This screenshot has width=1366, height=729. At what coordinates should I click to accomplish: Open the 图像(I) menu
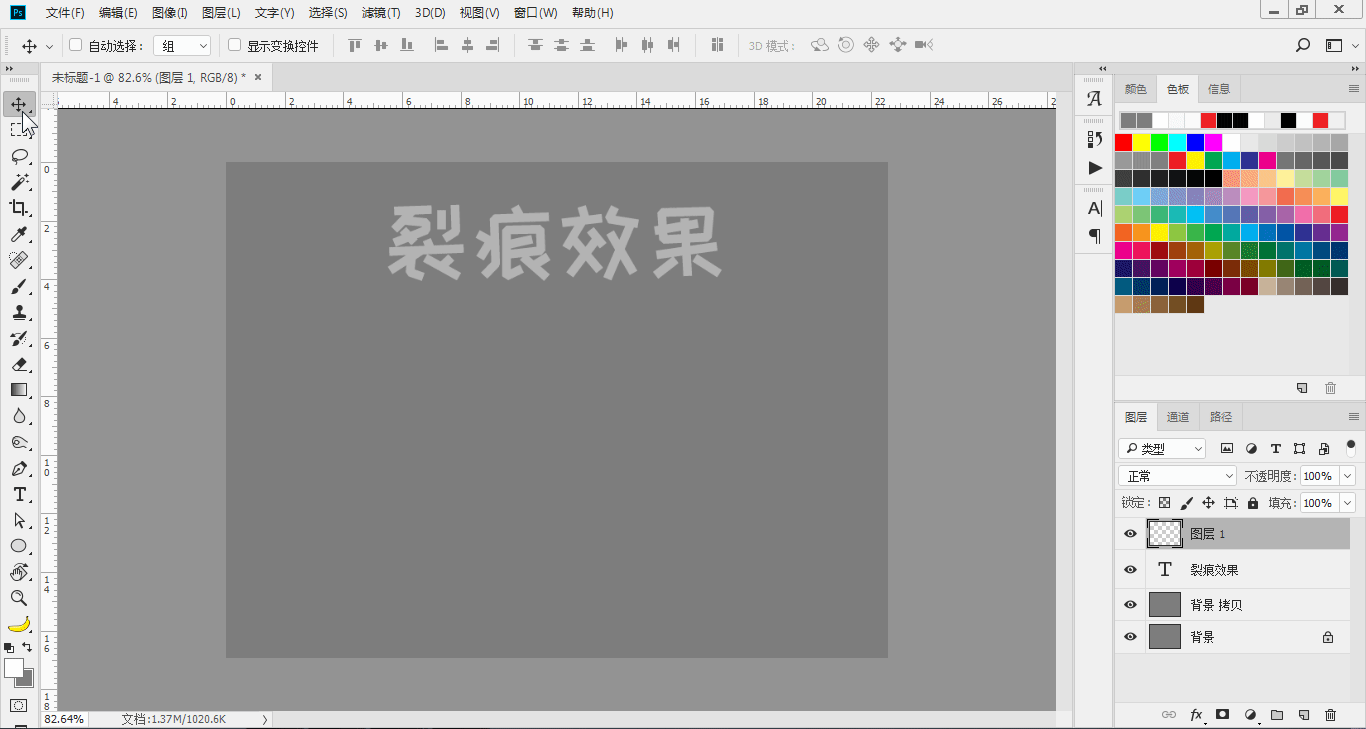tap(170, 13)
